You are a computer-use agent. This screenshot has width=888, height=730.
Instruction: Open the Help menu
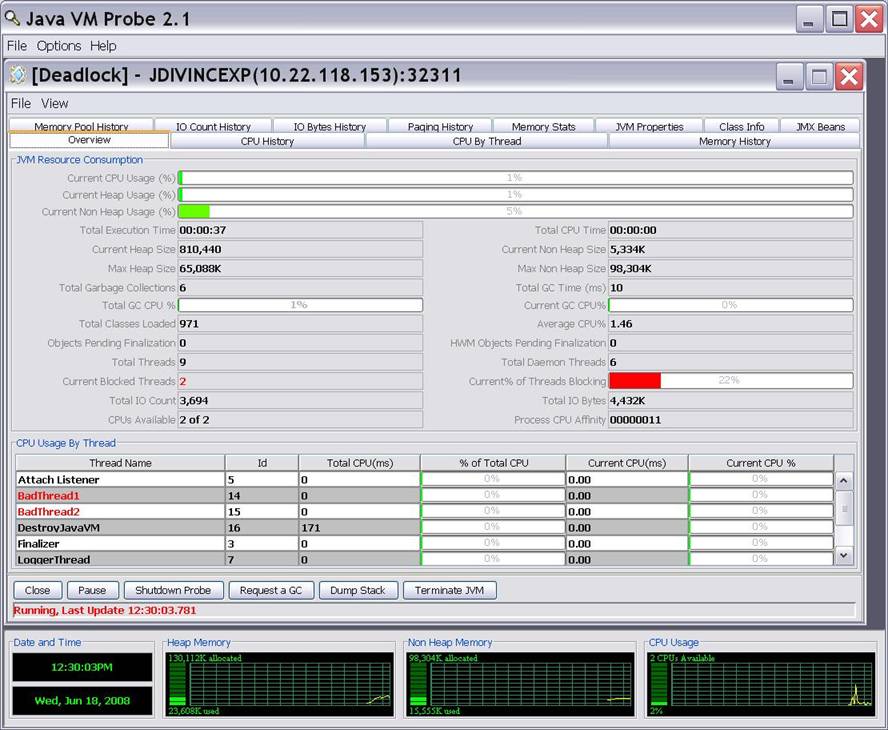pyautogui.click(x=103, y=46)
